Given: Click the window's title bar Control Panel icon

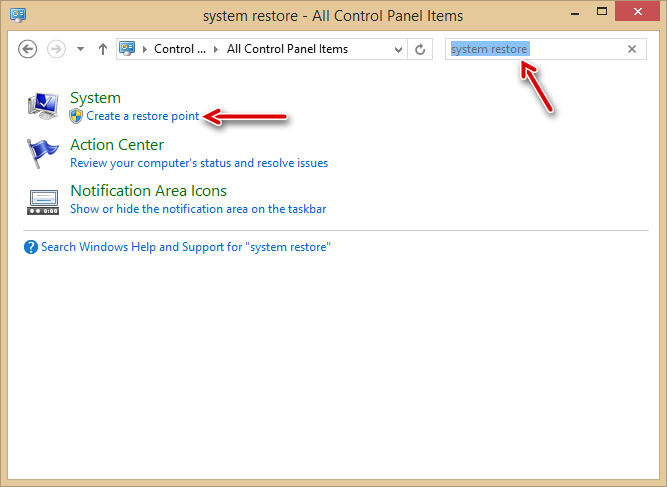Looking at the screenshot, I should (x=18, y=15).
